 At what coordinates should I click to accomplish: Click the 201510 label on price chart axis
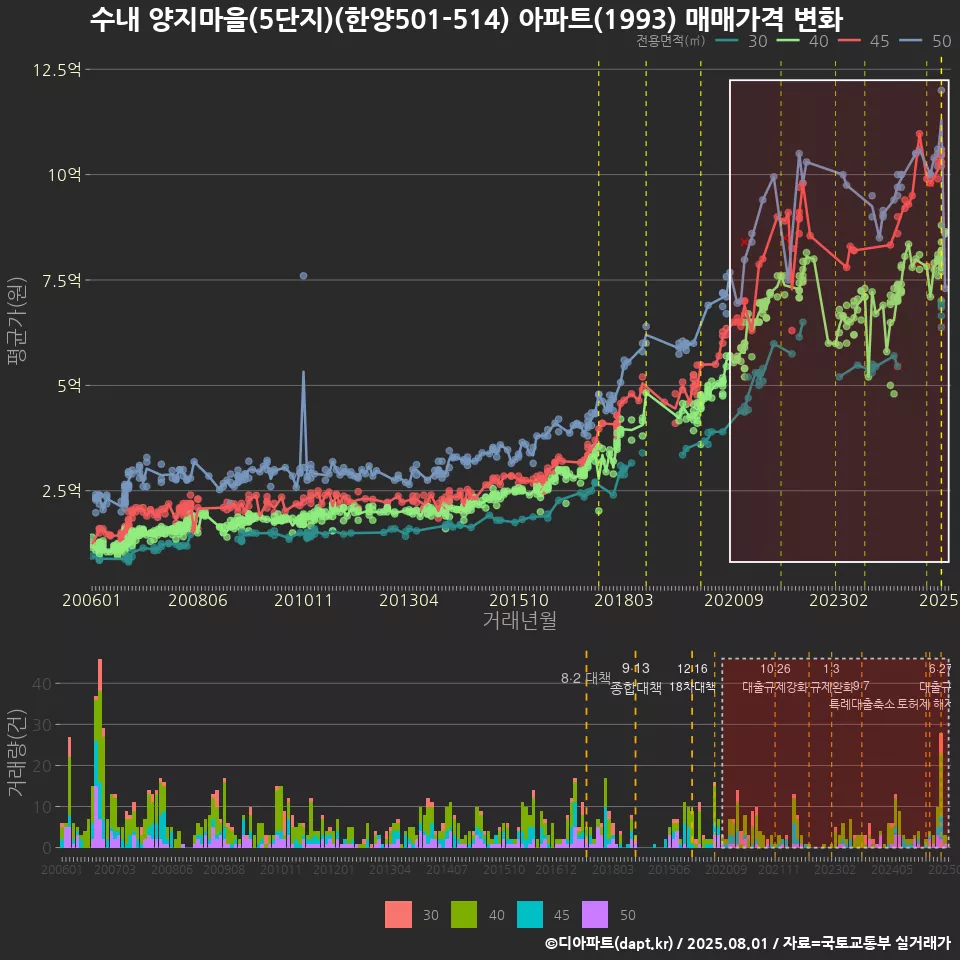click(x=519, y=600)
